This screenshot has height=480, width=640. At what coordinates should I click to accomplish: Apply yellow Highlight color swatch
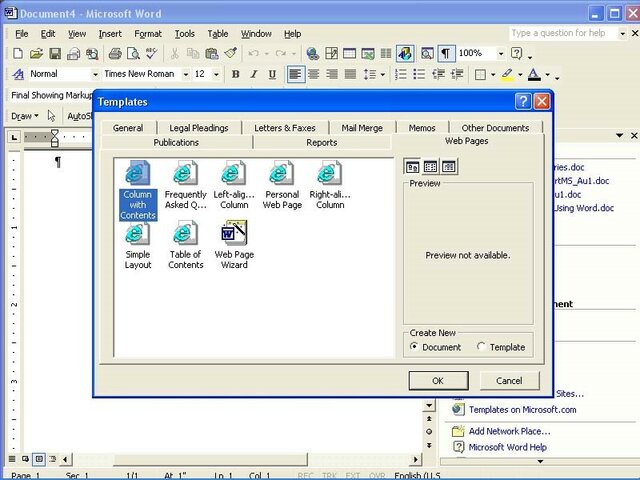507,74
